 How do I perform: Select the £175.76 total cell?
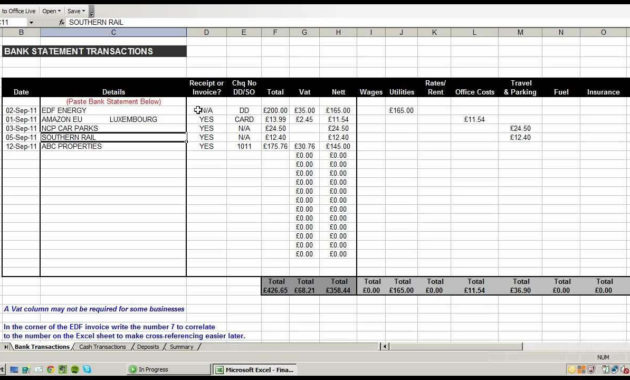(275, 146)
